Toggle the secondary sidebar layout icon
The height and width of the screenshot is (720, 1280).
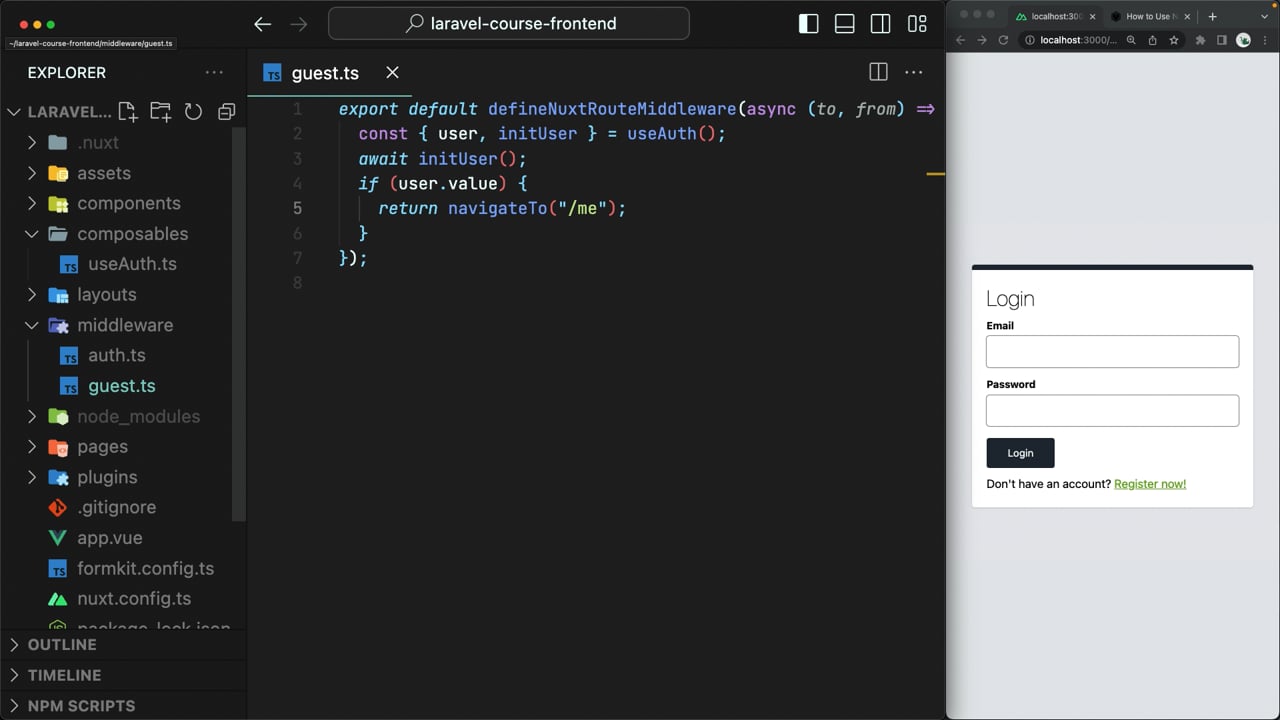881,24
